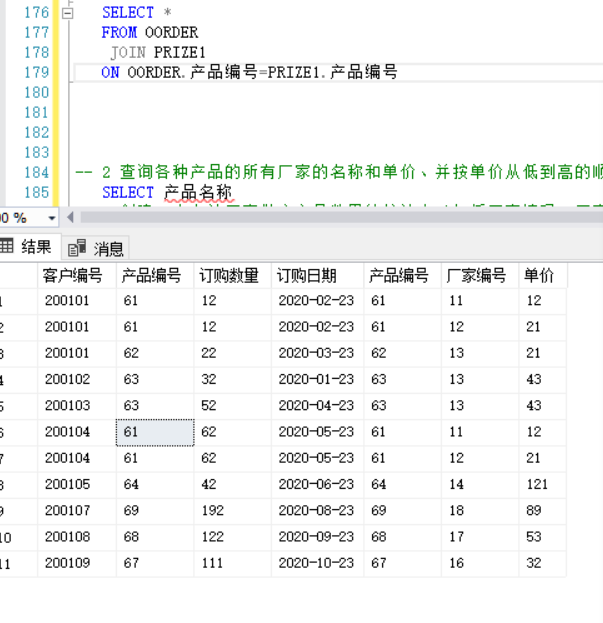Select 厂家编号 cell 17
603x623 pixels.
point(480,537)
